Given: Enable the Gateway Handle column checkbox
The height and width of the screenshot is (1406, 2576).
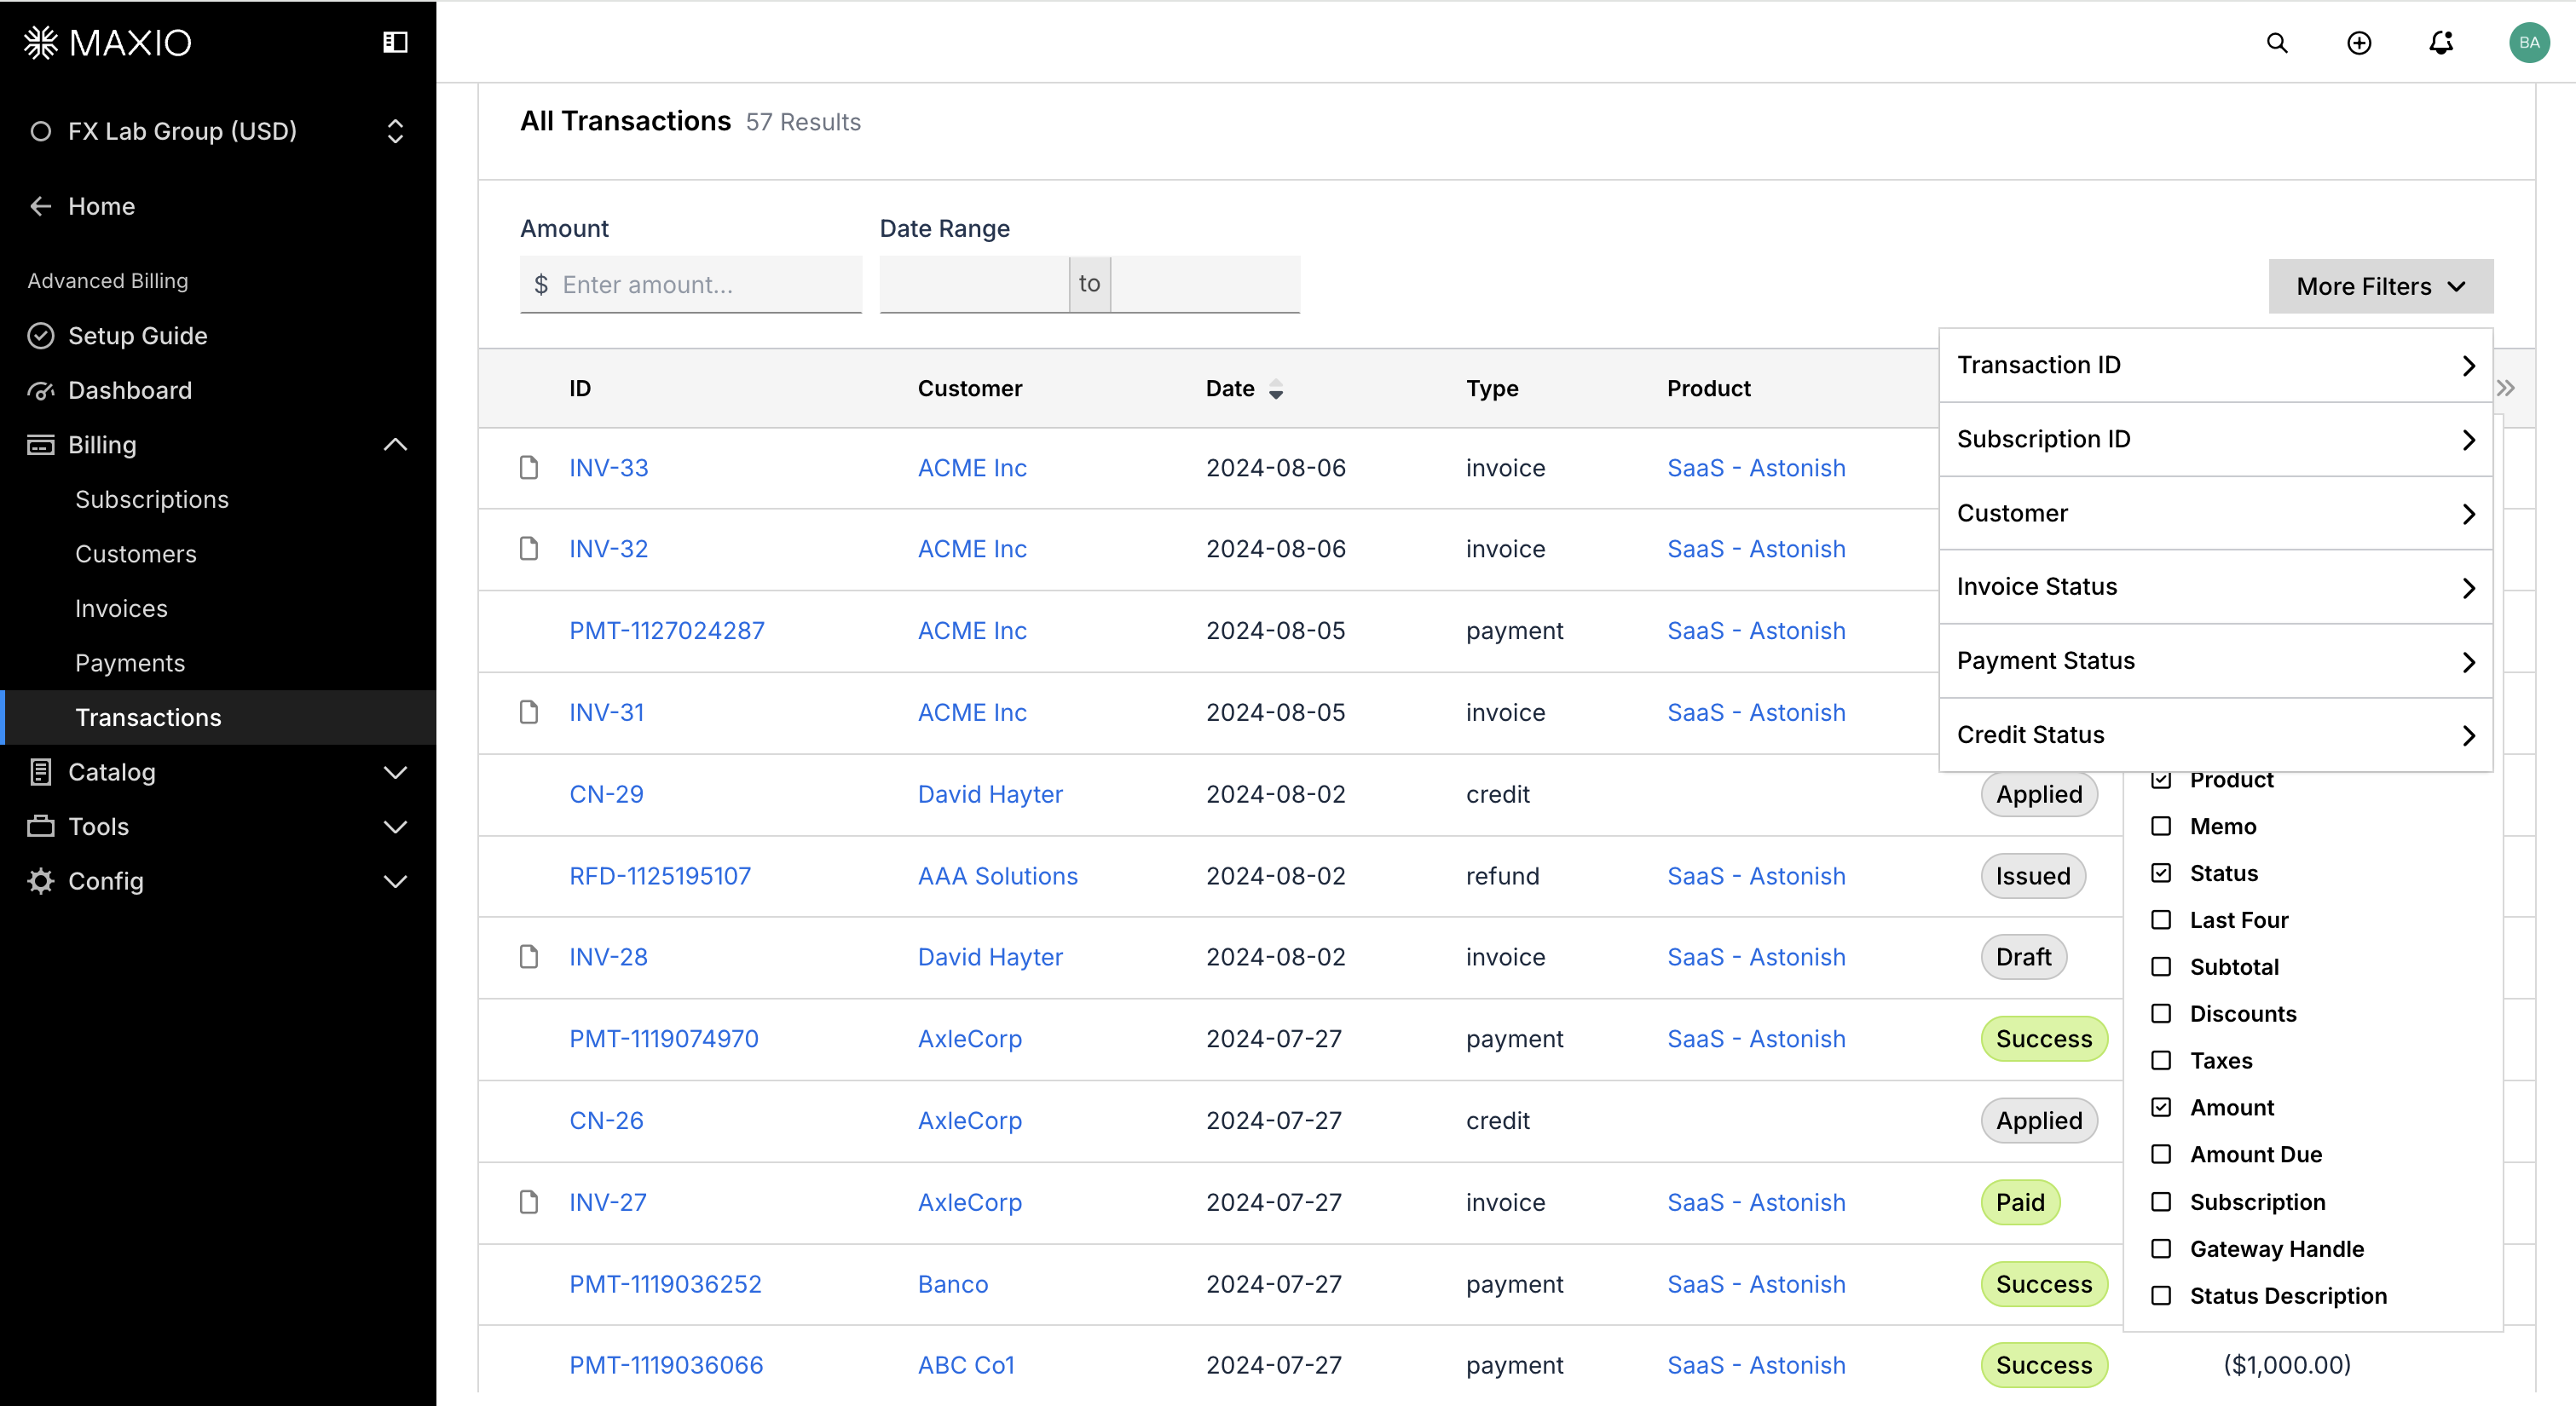Looking at the screenshot, I should pos(2161,1249).
